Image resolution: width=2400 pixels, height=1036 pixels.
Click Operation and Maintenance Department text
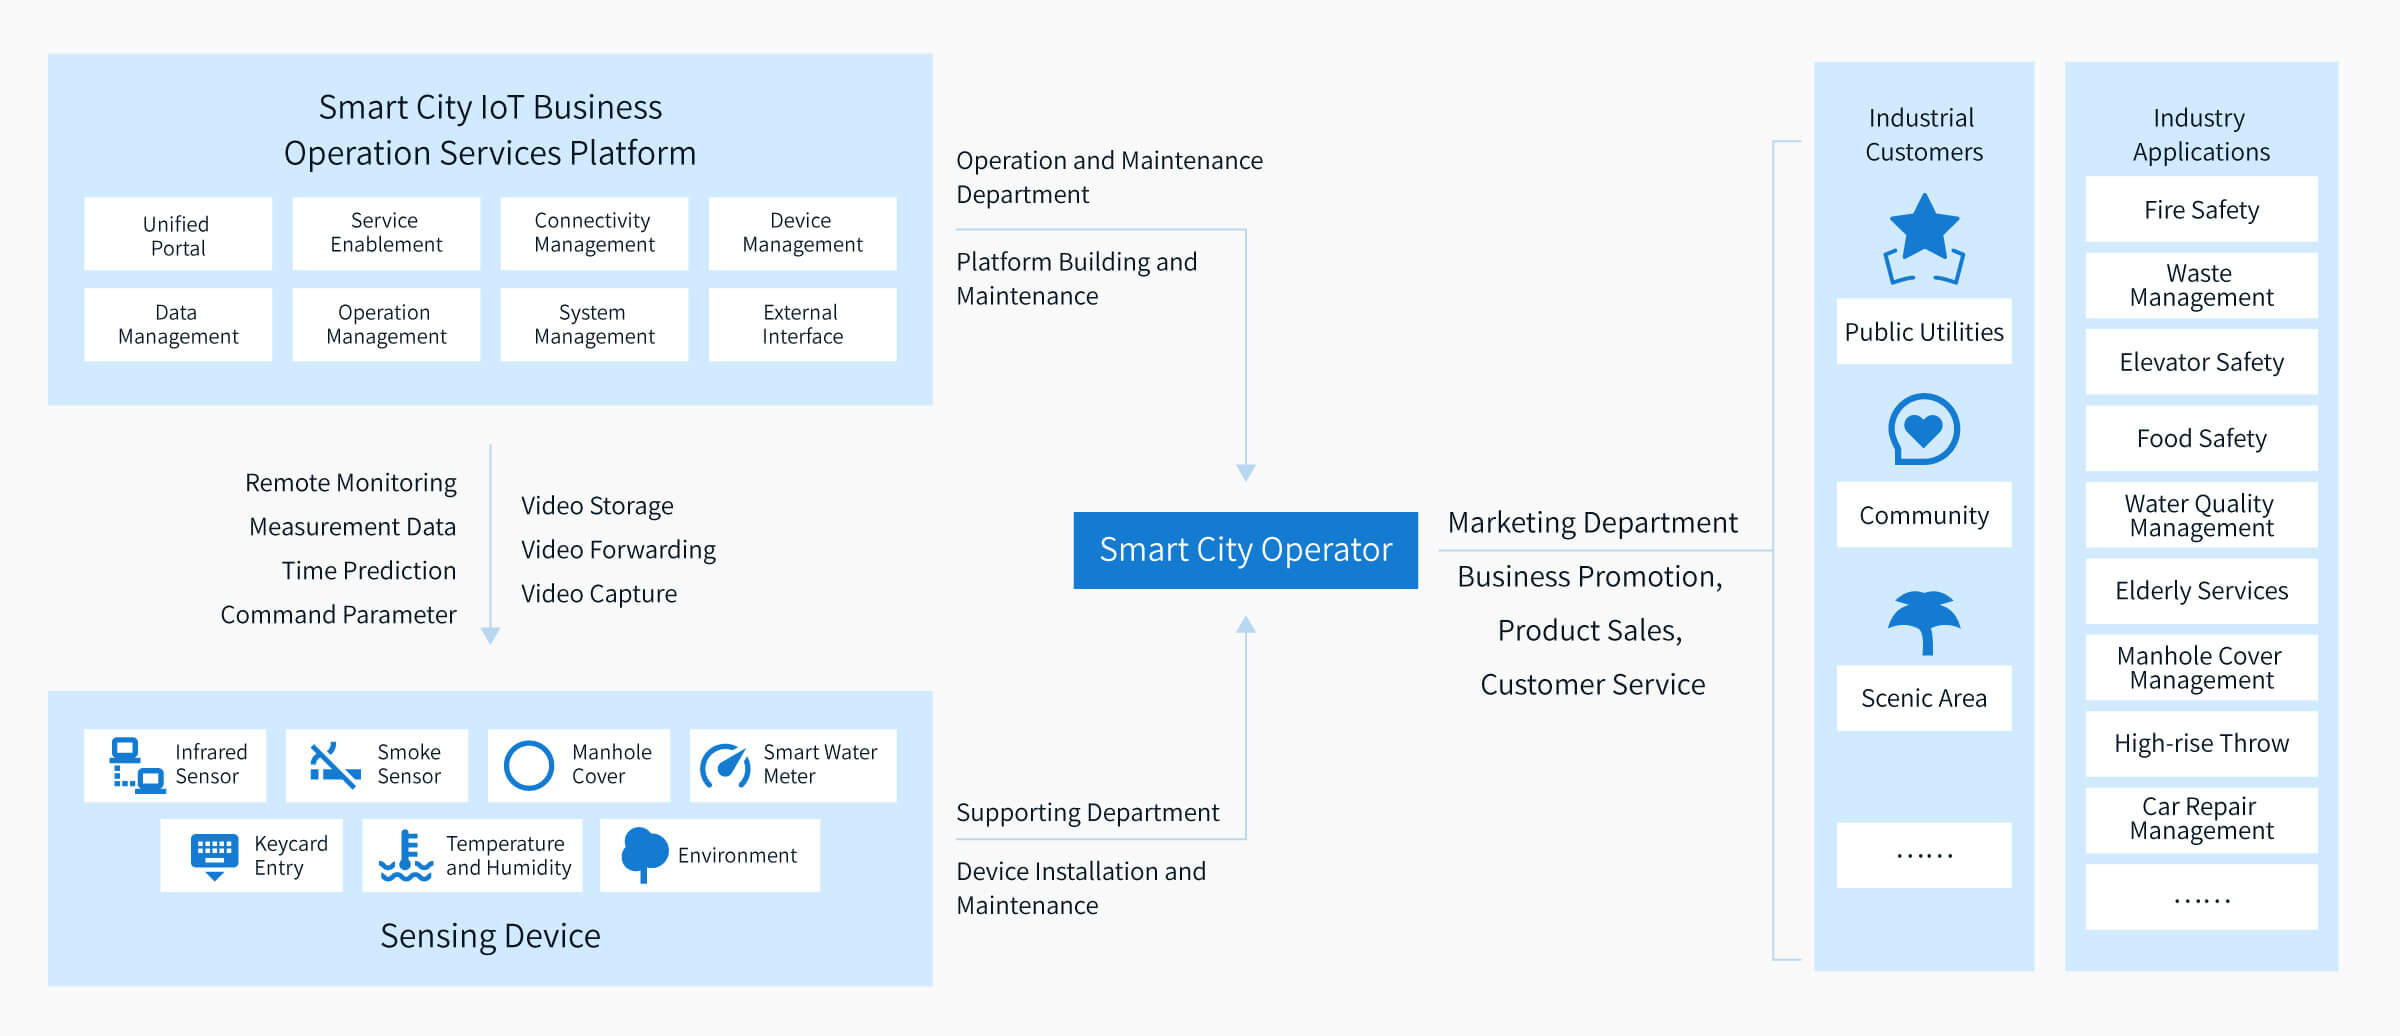point(1110,177)
